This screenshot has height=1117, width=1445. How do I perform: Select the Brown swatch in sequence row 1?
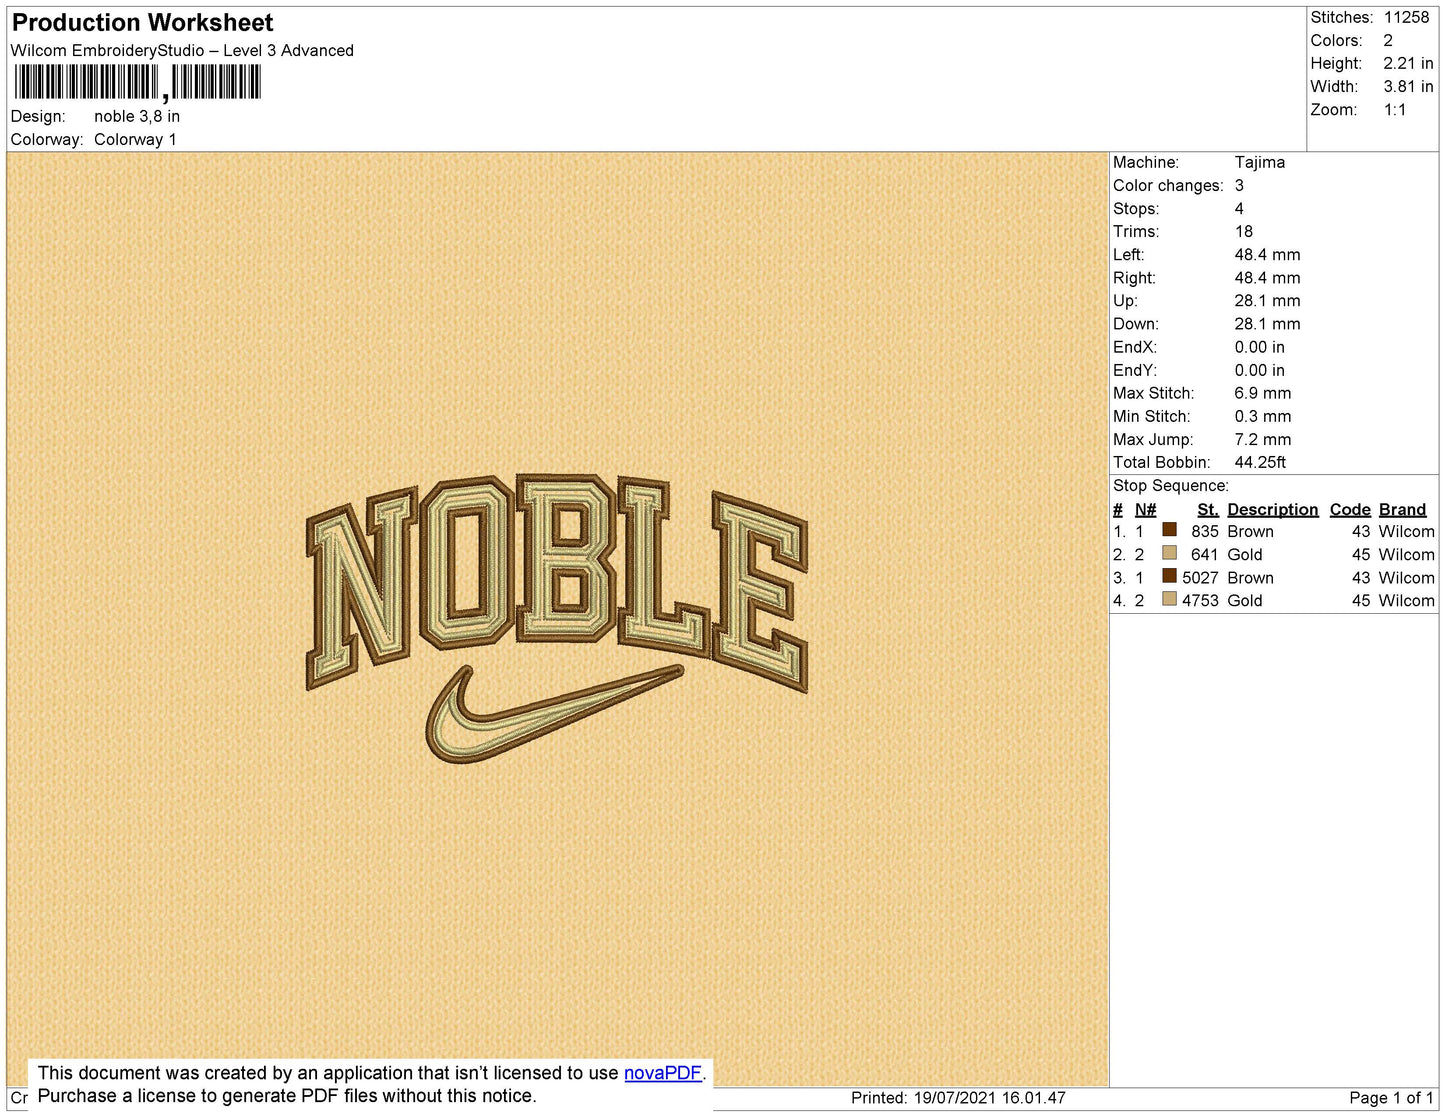click(1169, 530)
